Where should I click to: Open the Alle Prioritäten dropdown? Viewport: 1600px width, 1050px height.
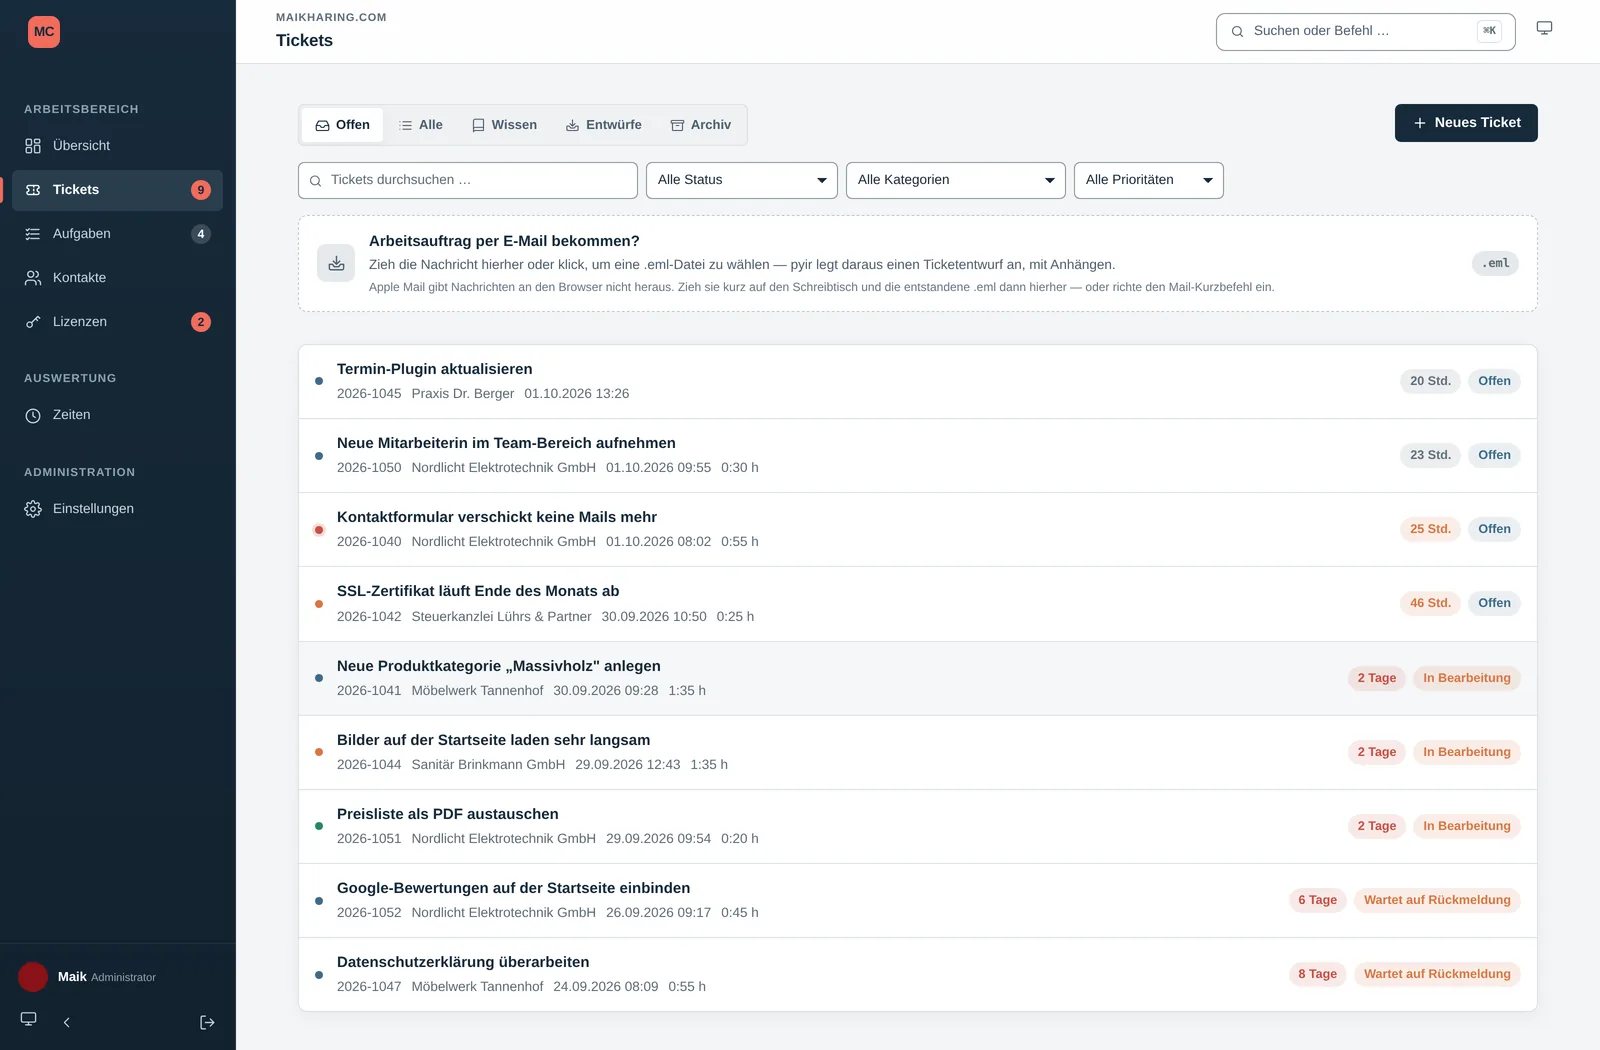click(x=1149, y=180)
